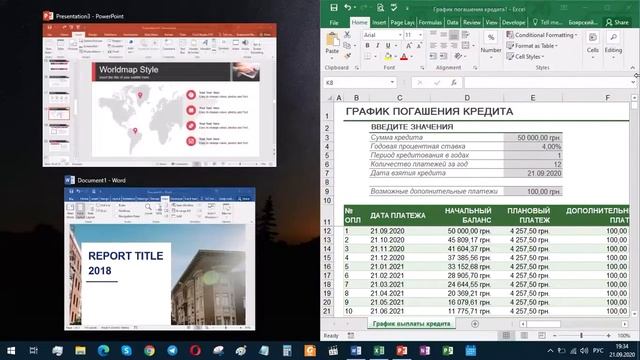Click the zoom slider handle in Excel
This screenshot has width=640, height=360.
click(581, 336)
